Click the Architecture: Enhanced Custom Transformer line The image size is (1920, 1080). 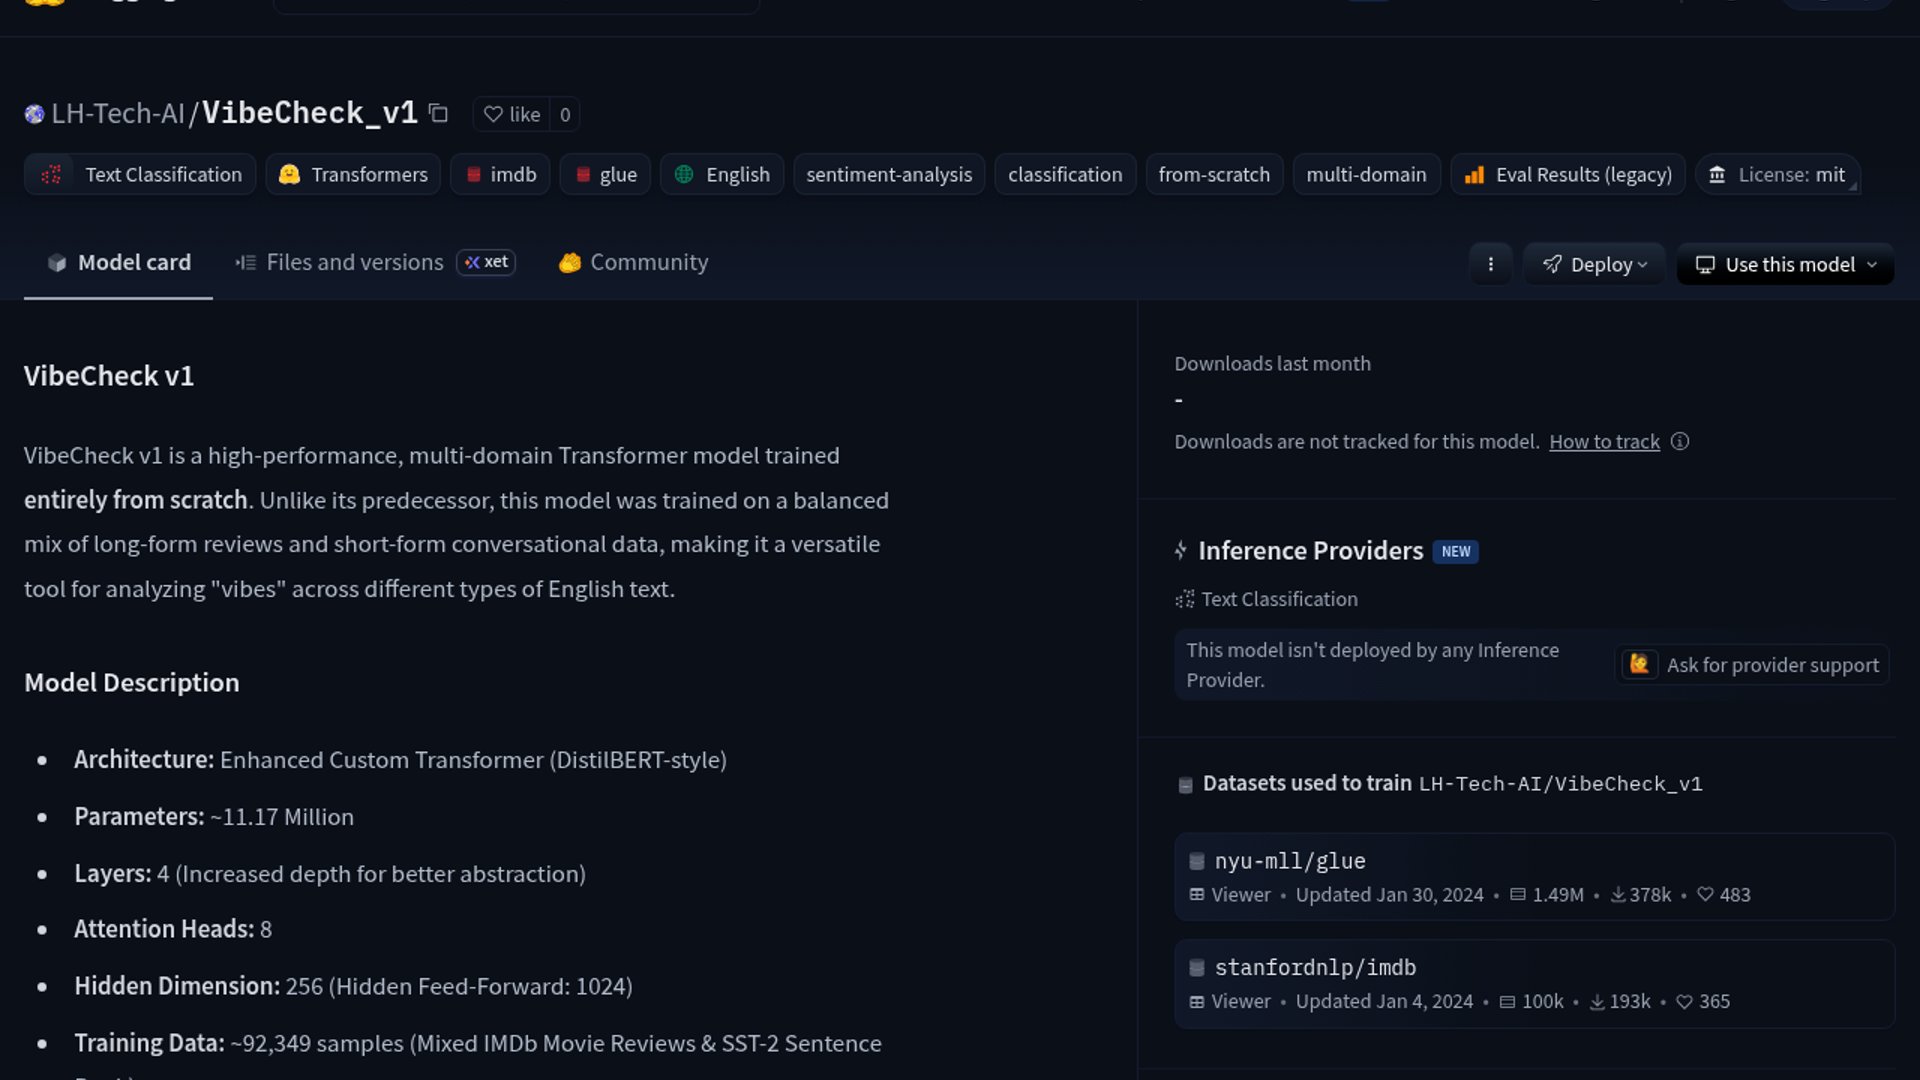tap(400, 760)
